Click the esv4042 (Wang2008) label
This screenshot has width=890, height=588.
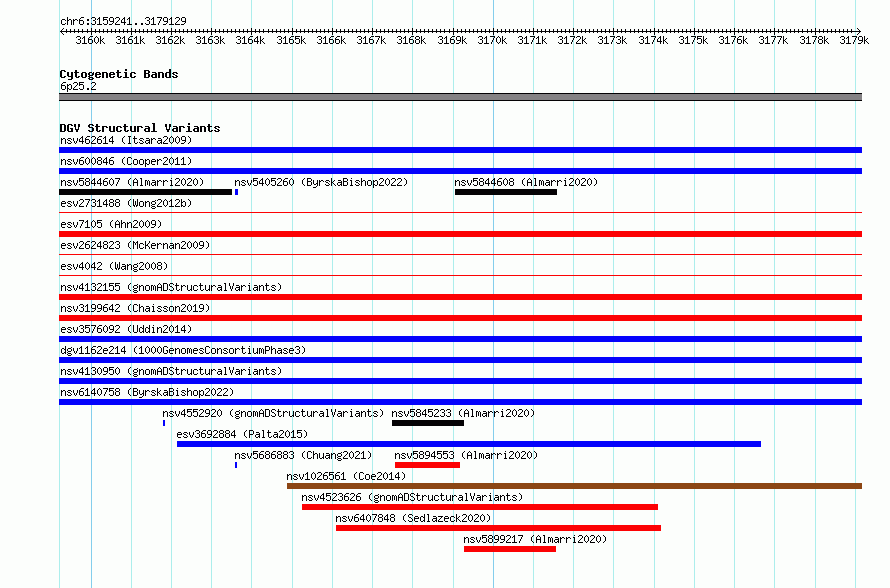[114, 266]
